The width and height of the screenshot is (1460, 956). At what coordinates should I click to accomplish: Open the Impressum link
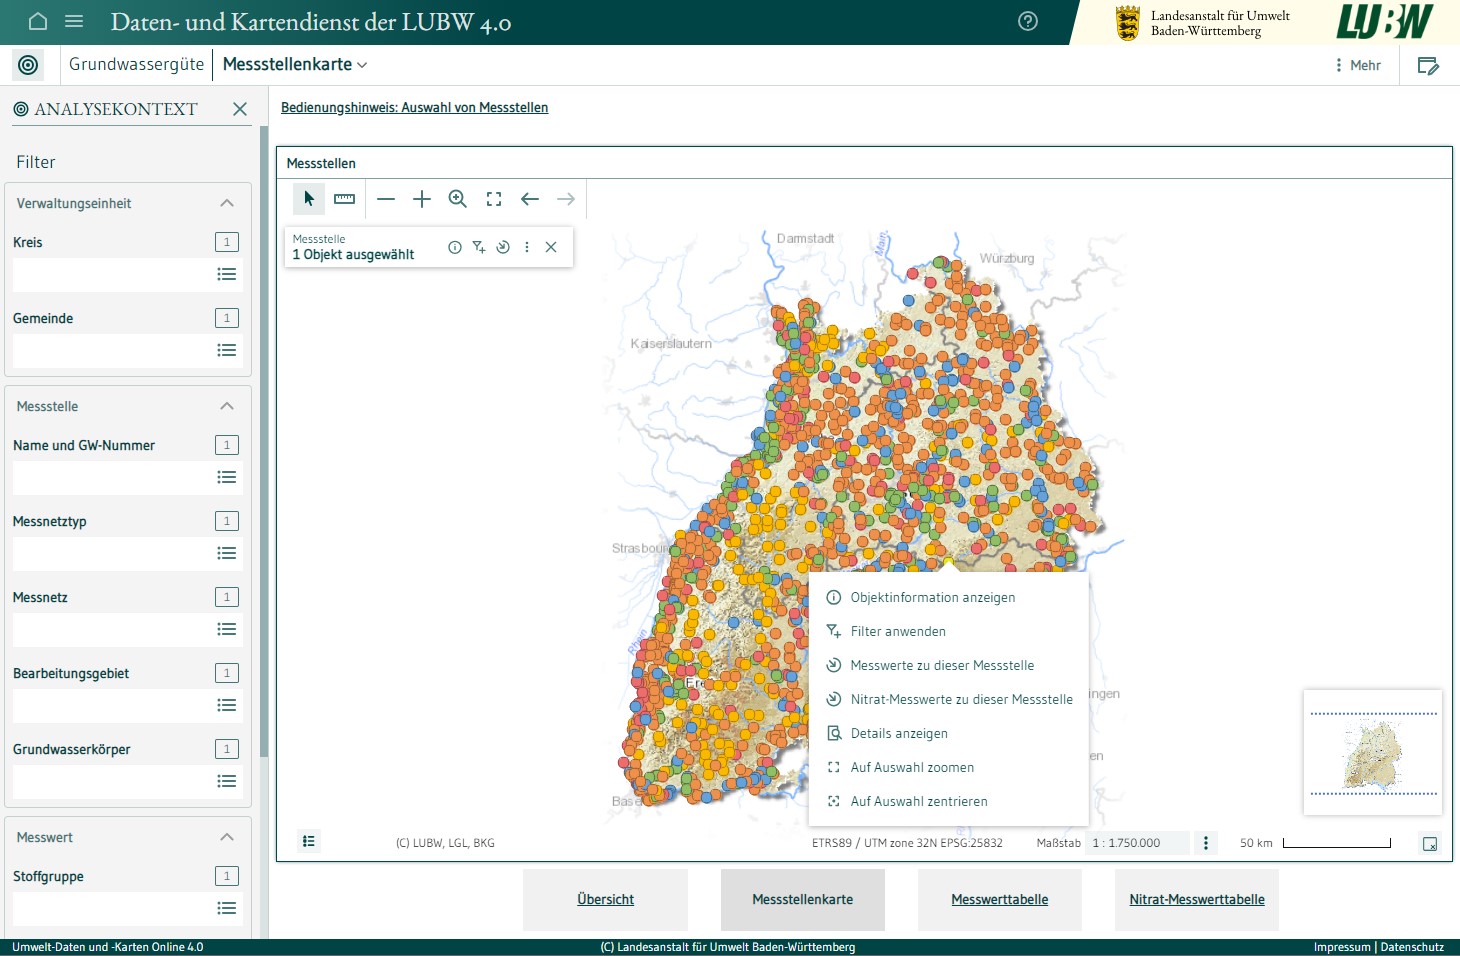(1342, 947)
